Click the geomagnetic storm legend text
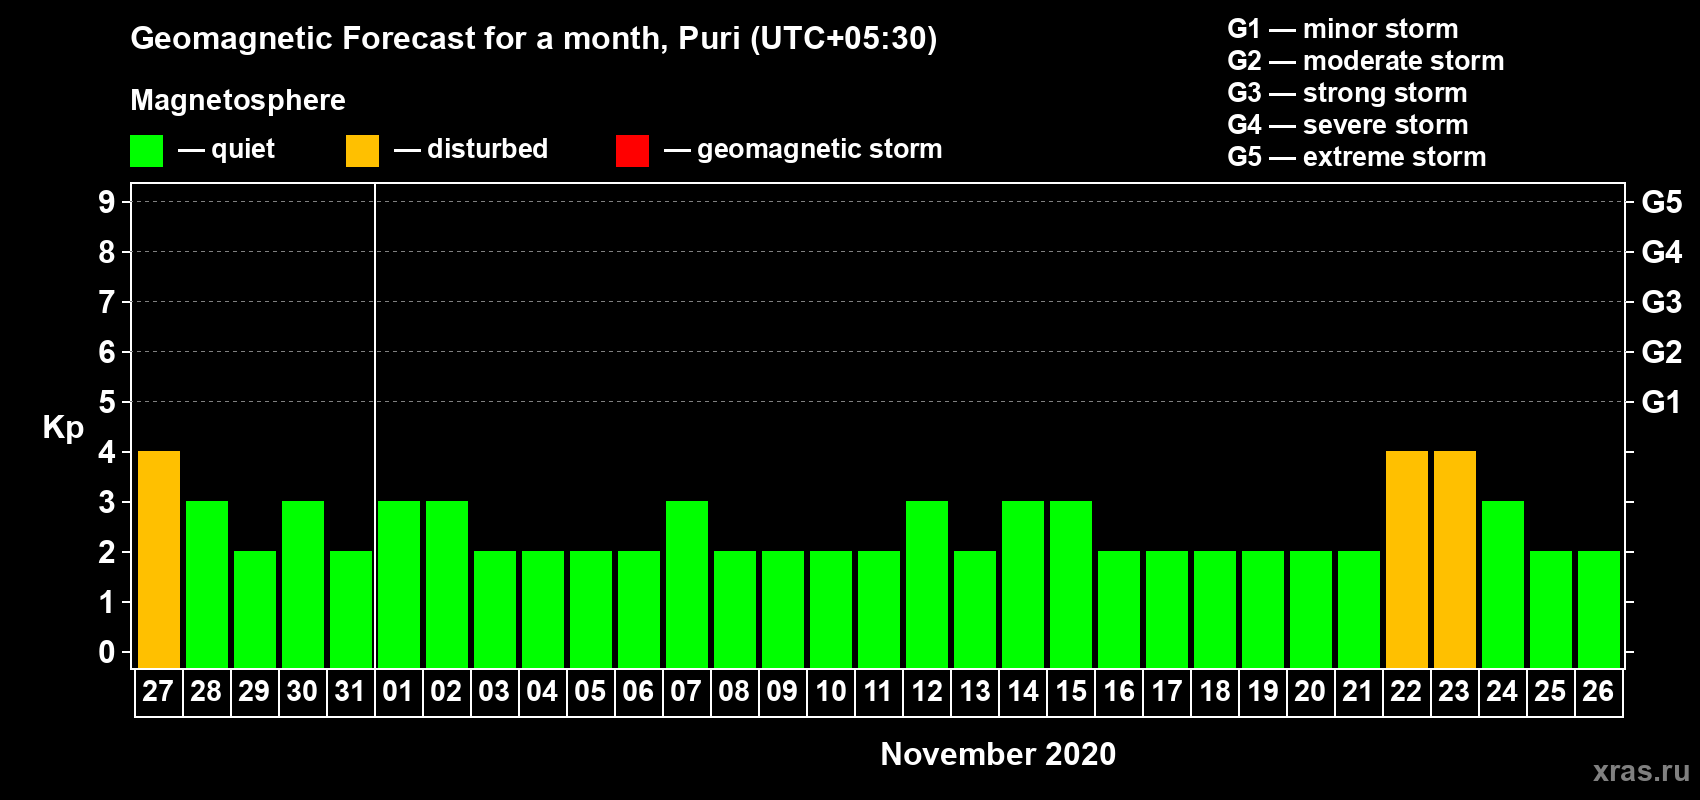The height and width of the screenshot is (800, 1700). 820,149
